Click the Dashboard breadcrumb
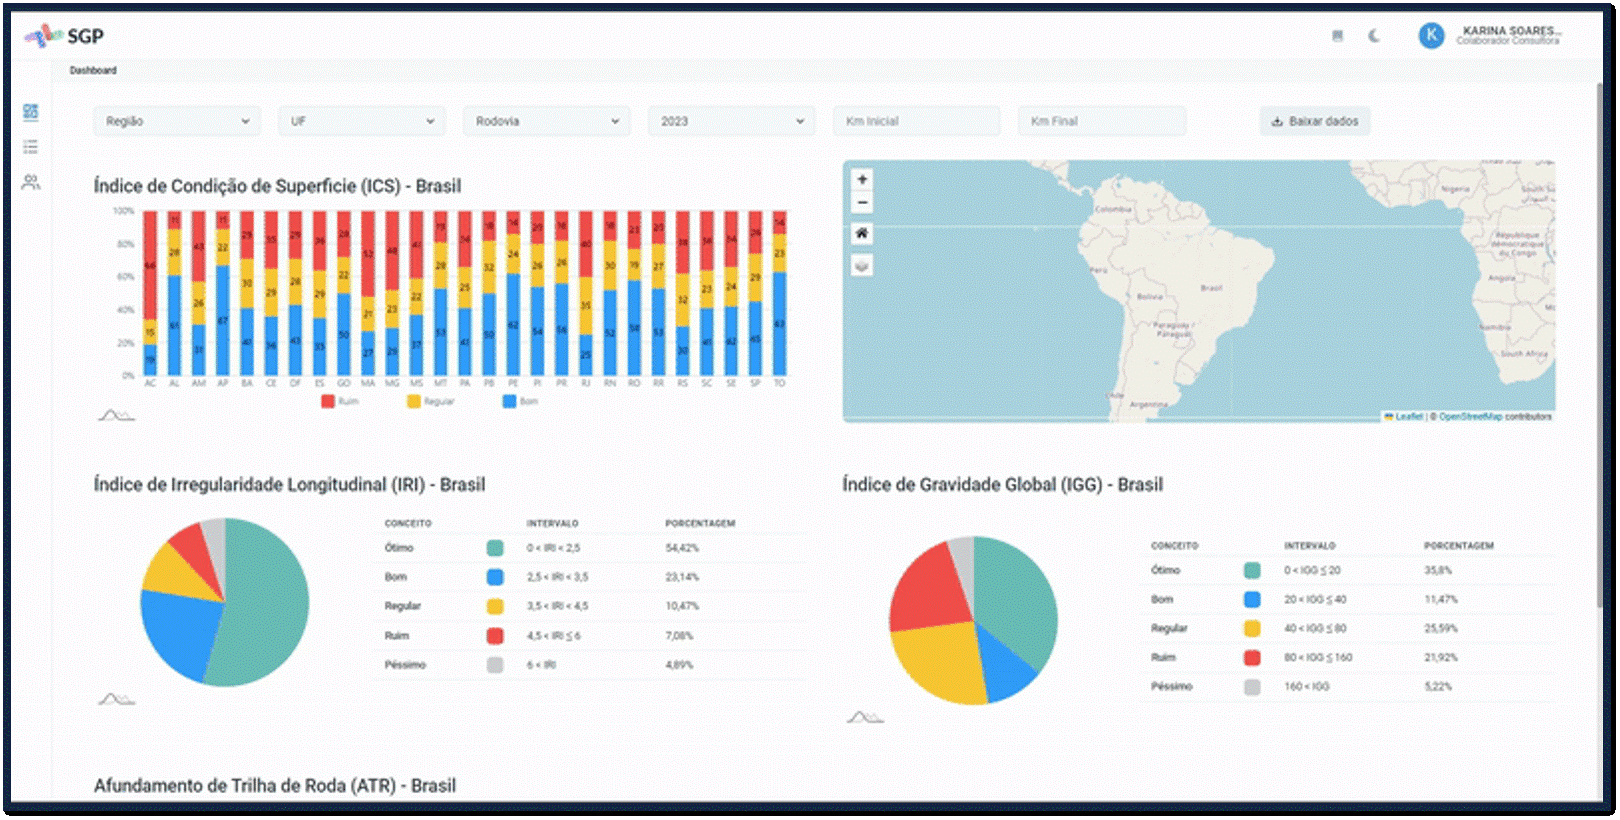The image size is (1620, 820). [x=93, y=70]
